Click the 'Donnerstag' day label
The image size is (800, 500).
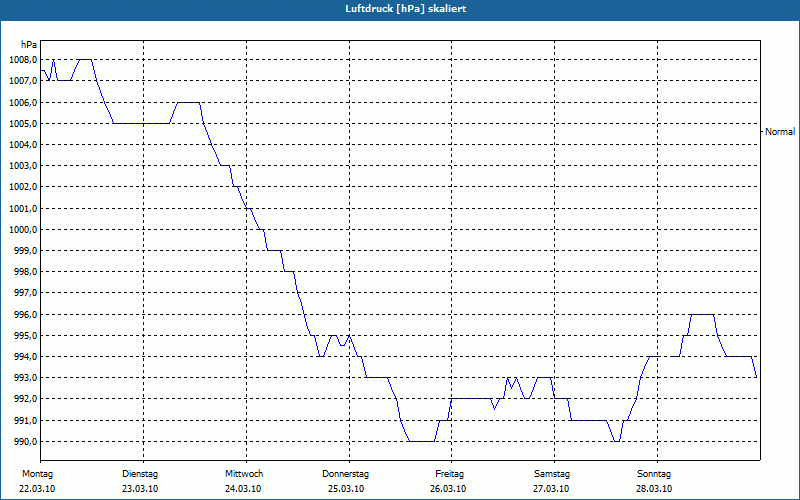[x=345, y=474]
